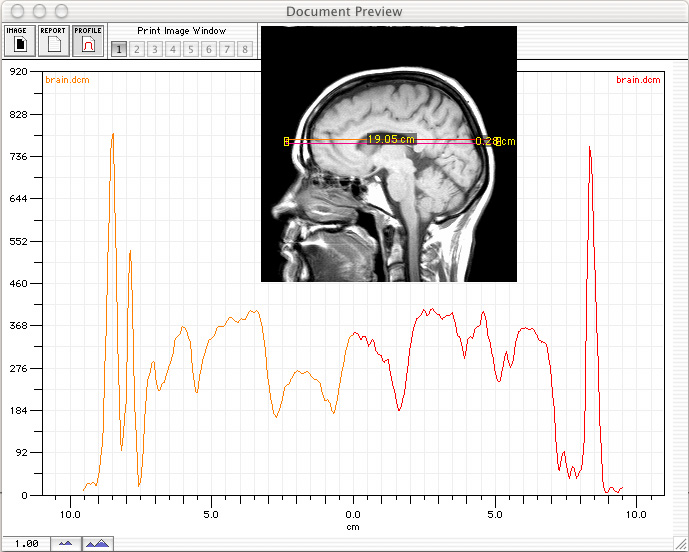Select print image window 4
The image size is (689, 552).
click(x=173, y=49)
